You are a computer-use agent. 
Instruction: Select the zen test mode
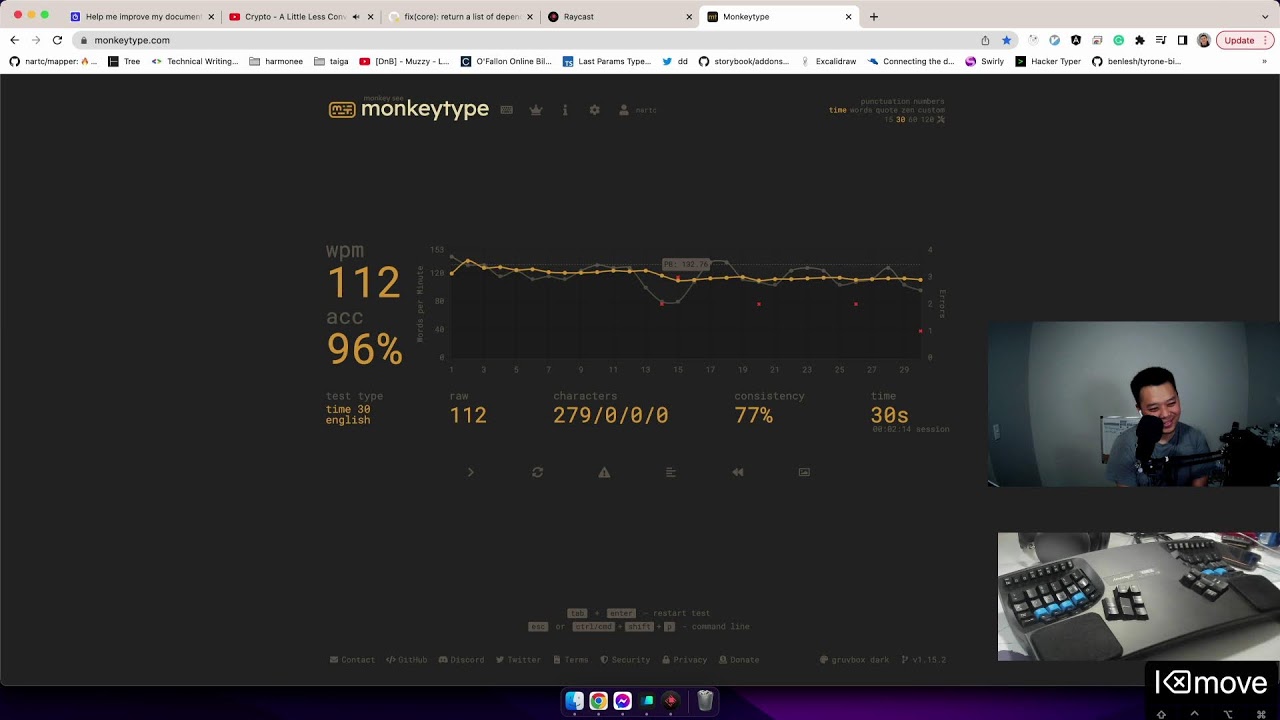coord(909,110)
